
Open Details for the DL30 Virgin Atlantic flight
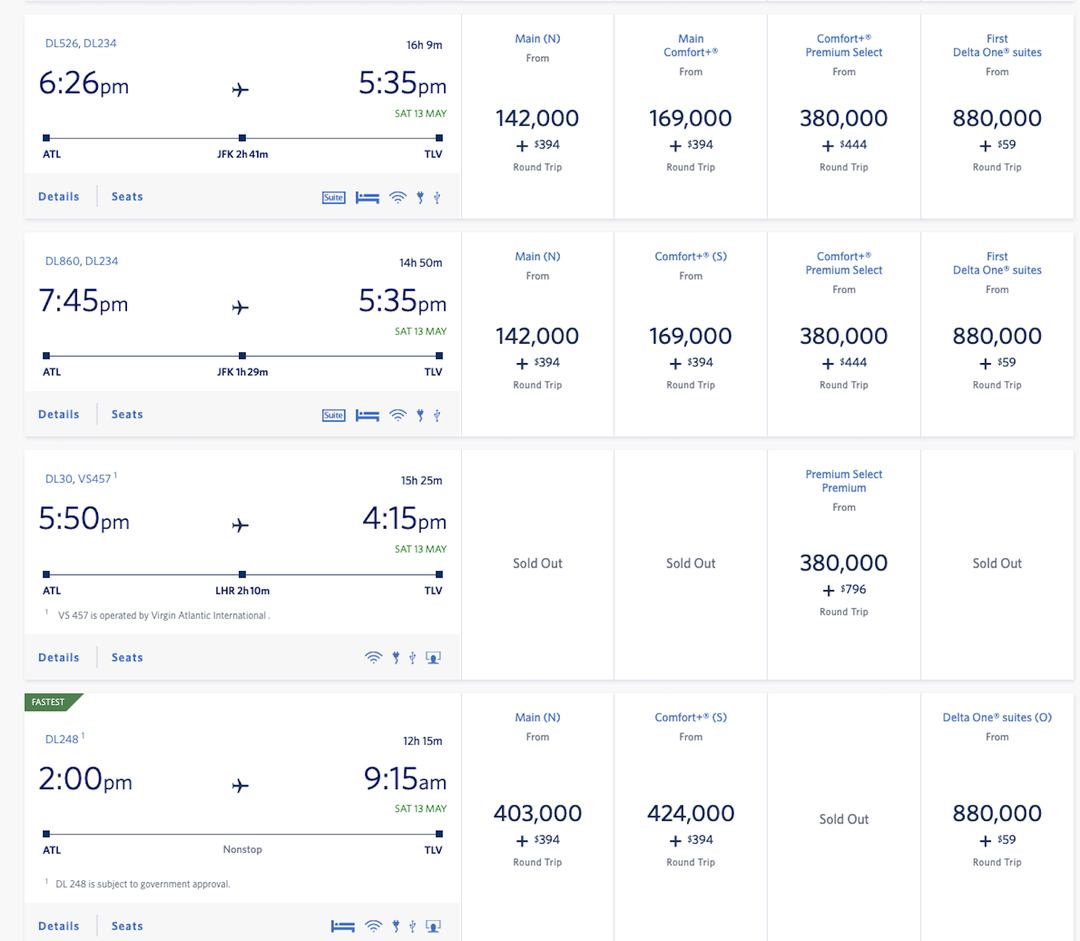pyautogui.click(x=58, y=657)
